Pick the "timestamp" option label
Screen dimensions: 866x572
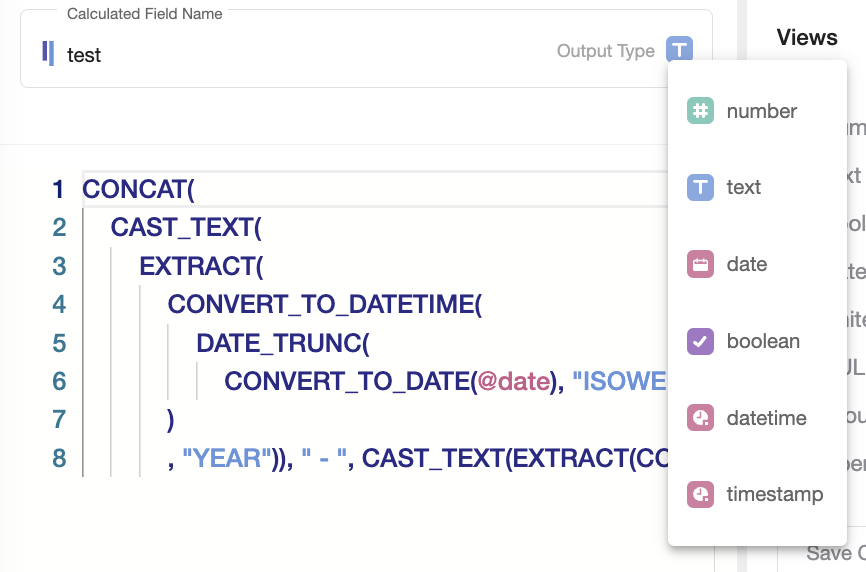[774, 494]
